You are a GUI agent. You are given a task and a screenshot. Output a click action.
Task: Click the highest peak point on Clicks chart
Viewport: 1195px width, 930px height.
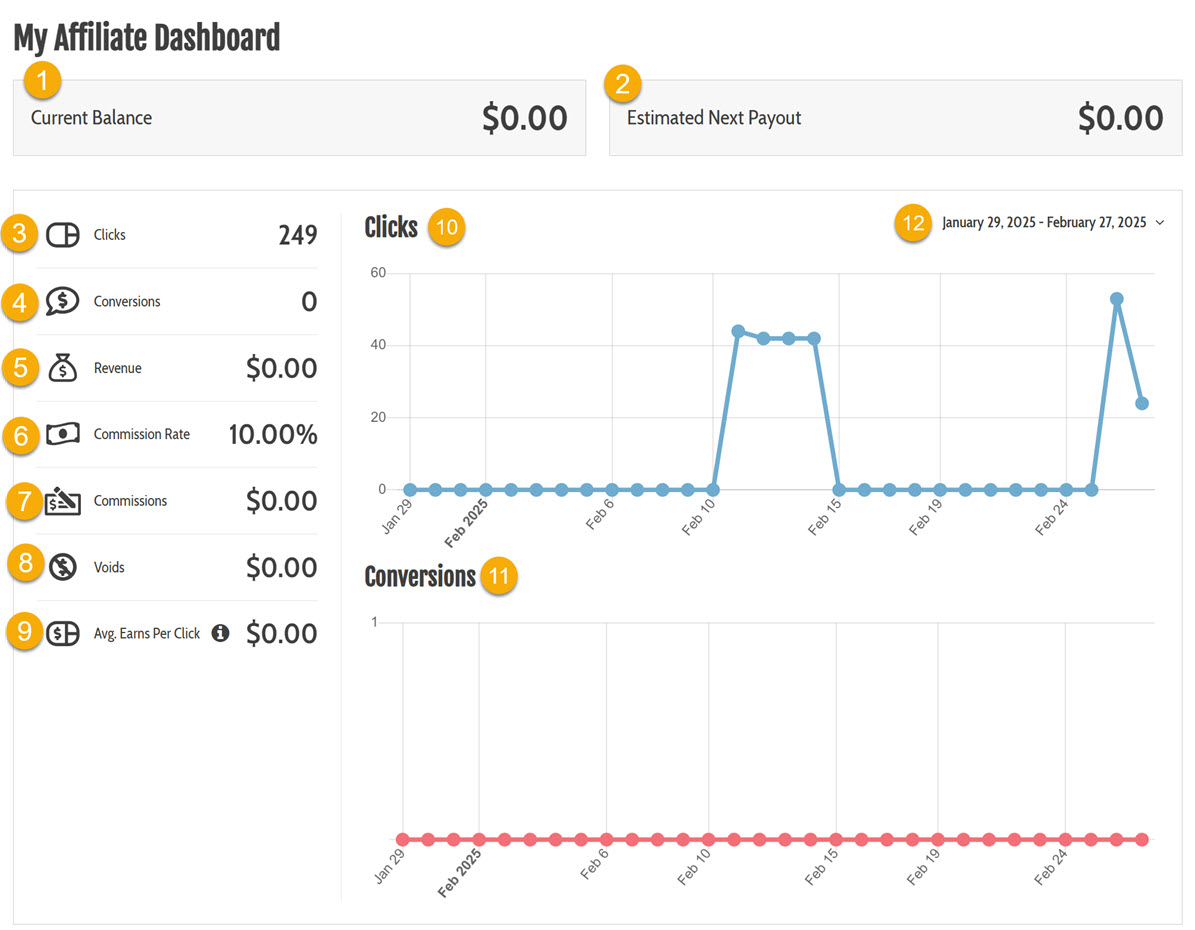(1117, 299)
